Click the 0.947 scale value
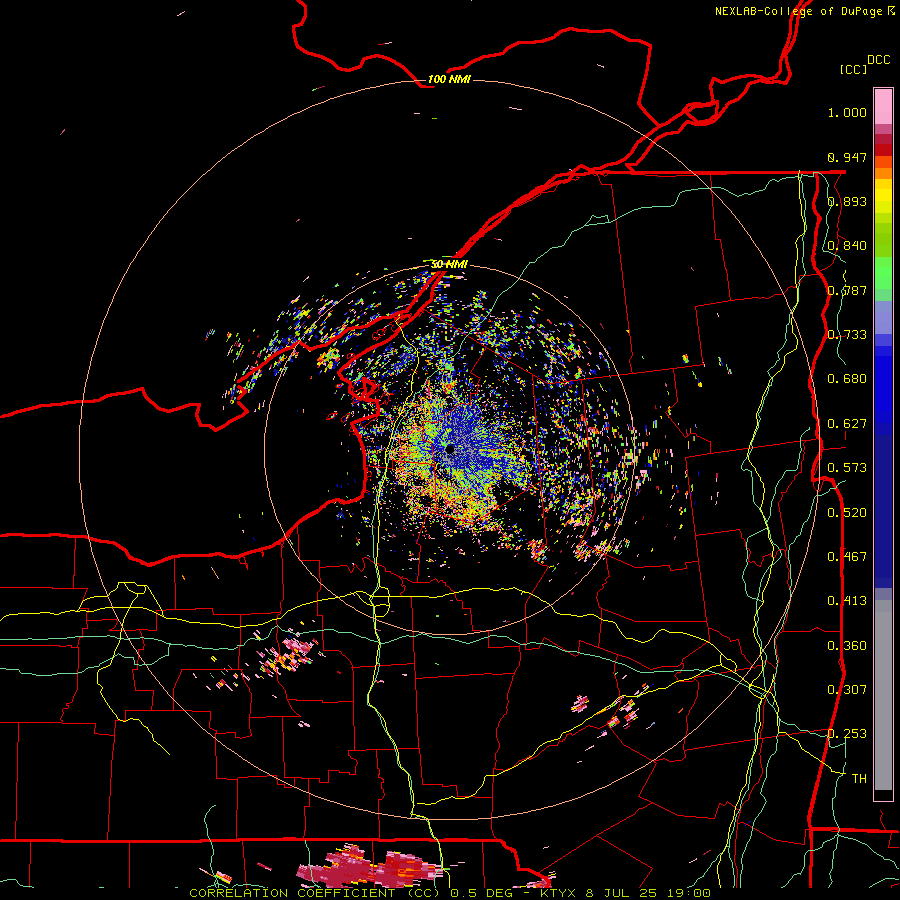The image size is (900, 900). pyautogui.click(x=847, y=157)
